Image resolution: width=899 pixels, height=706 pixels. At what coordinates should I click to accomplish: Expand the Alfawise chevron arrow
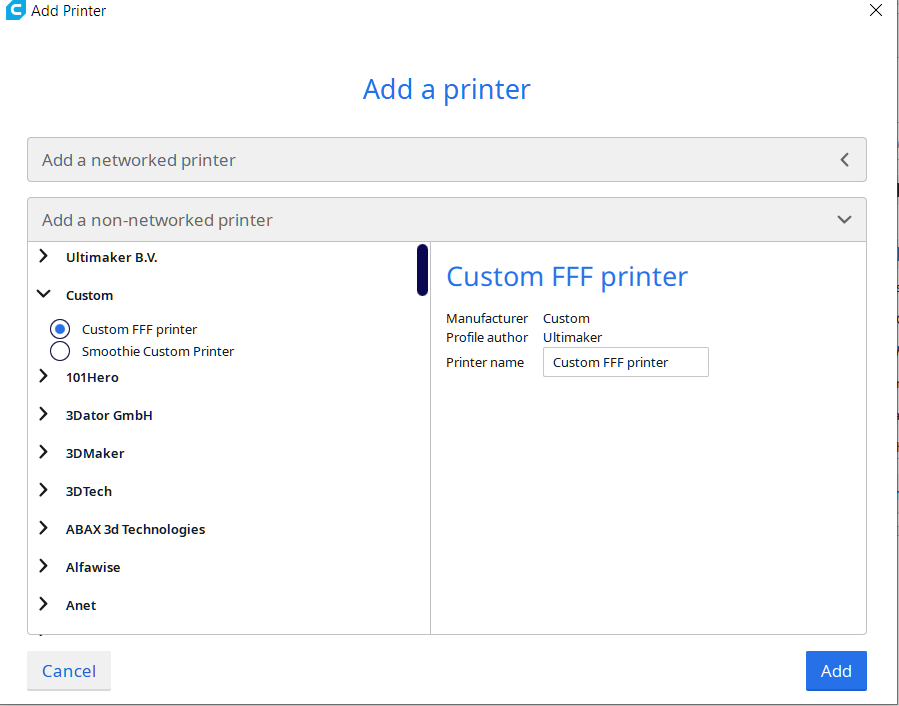(44, 566)
